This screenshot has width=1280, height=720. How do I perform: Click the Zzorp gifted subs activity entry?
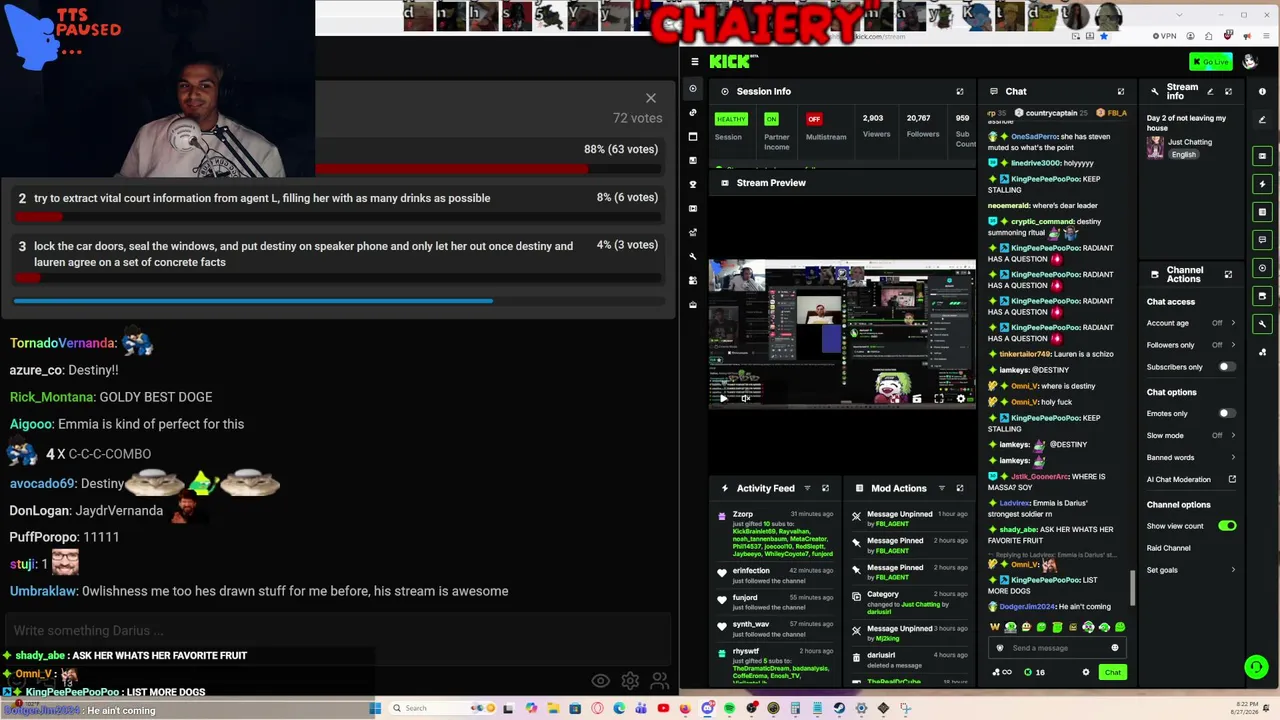pos(776,534)
